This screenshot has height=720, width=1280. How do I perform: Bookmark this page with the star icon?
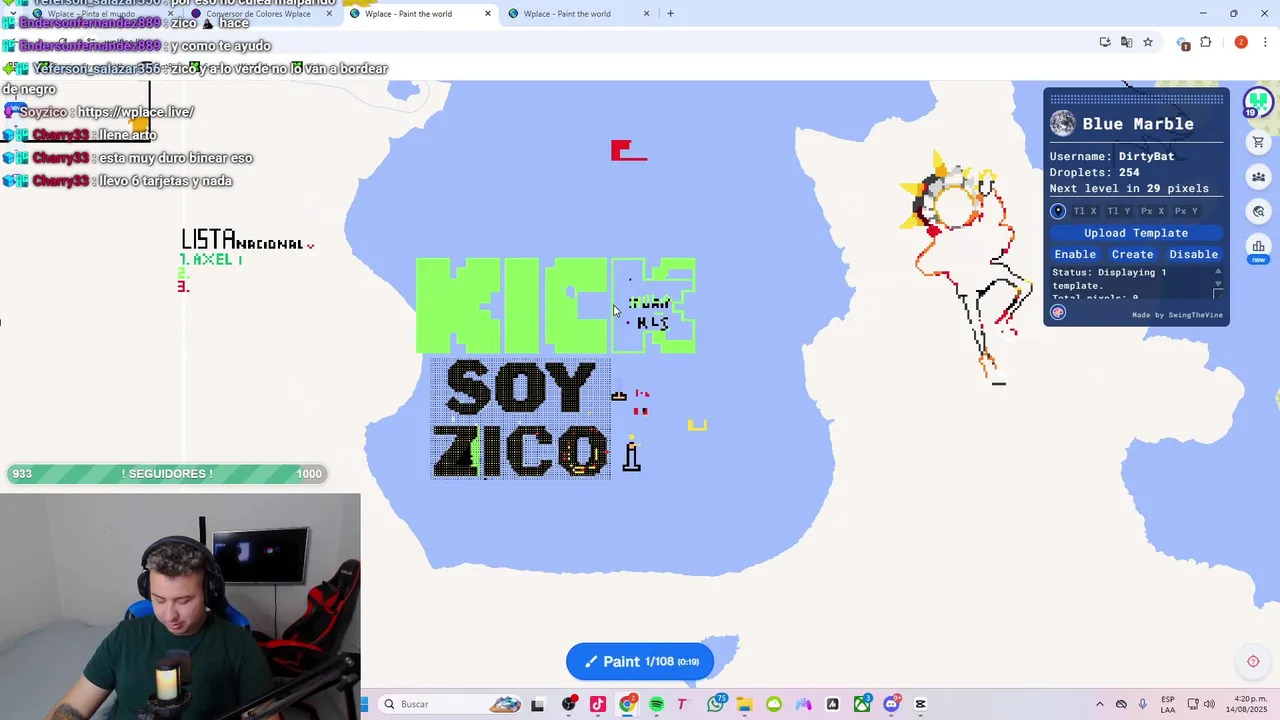pos(1148,42)
